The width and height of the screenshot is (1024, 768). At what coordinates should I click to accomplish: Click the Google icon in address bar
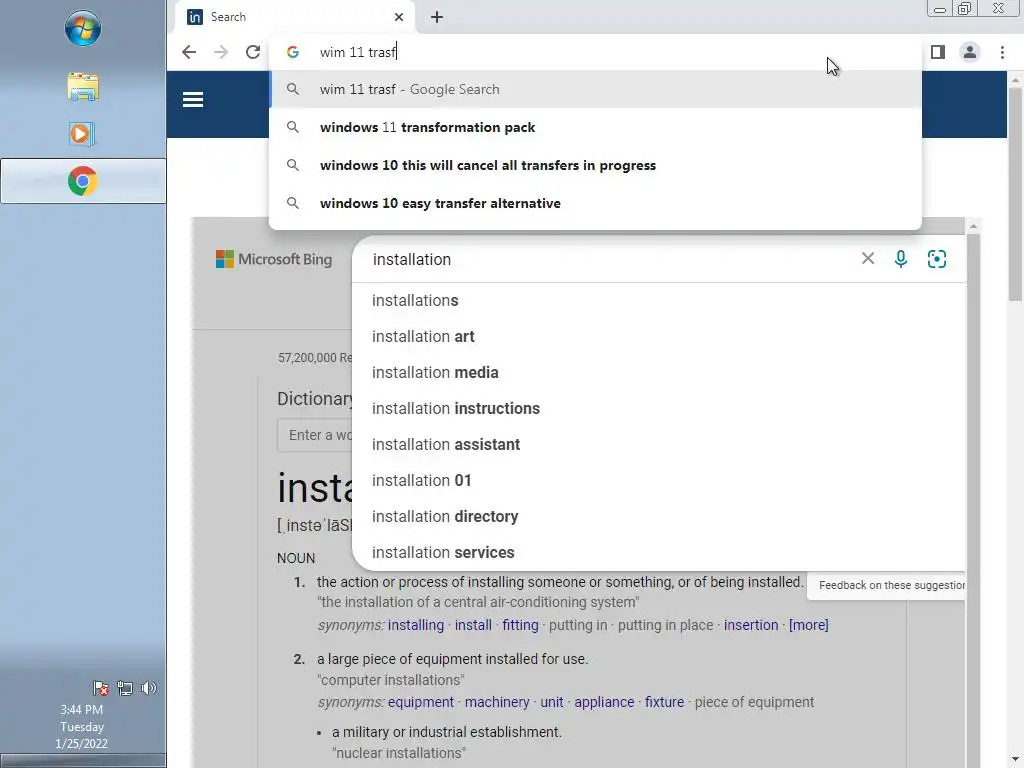tap(293, 52)
